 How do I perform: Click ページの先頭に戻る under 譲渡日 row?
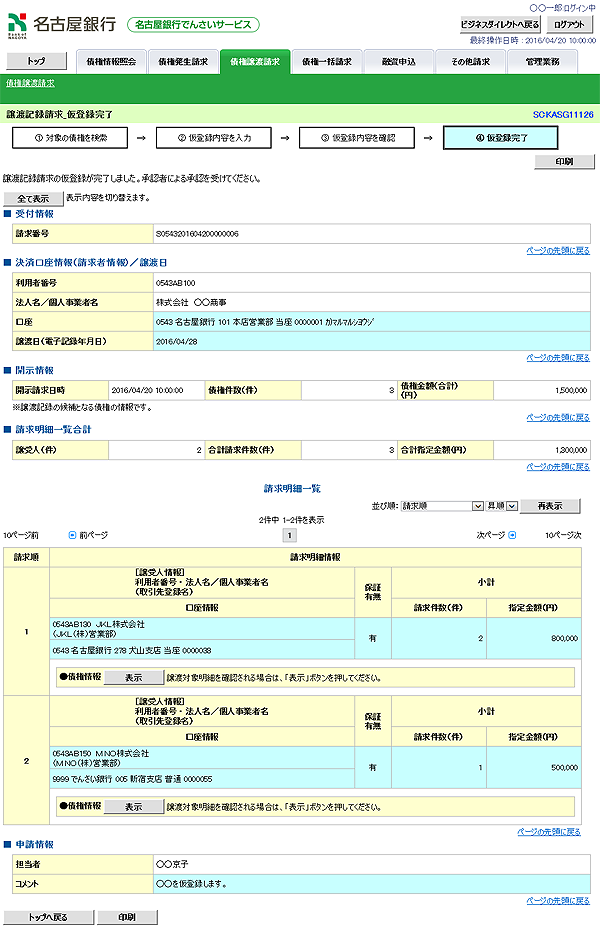[558, 358]
